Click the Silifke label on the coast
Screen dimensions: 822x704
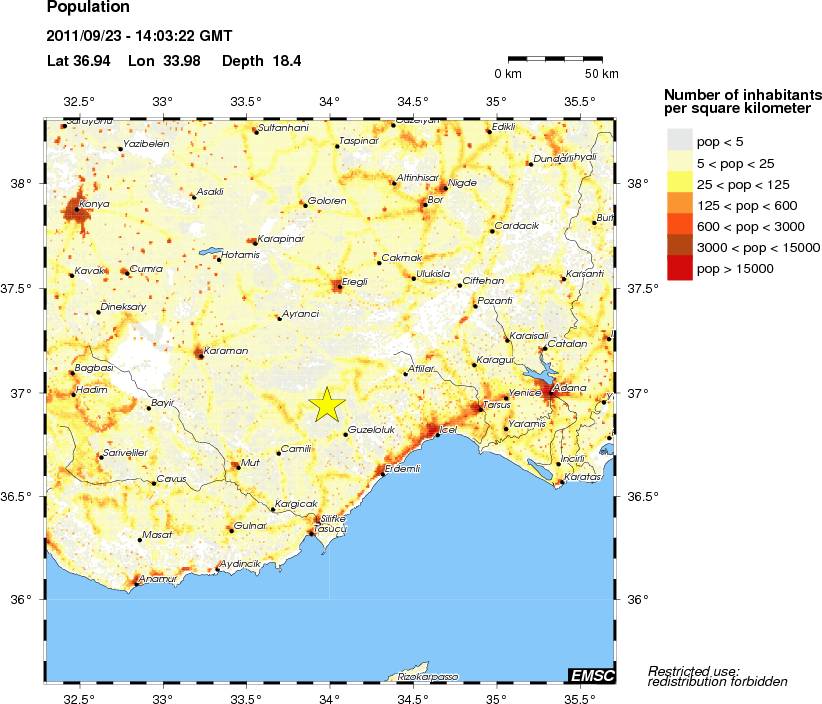pos(333,519)
